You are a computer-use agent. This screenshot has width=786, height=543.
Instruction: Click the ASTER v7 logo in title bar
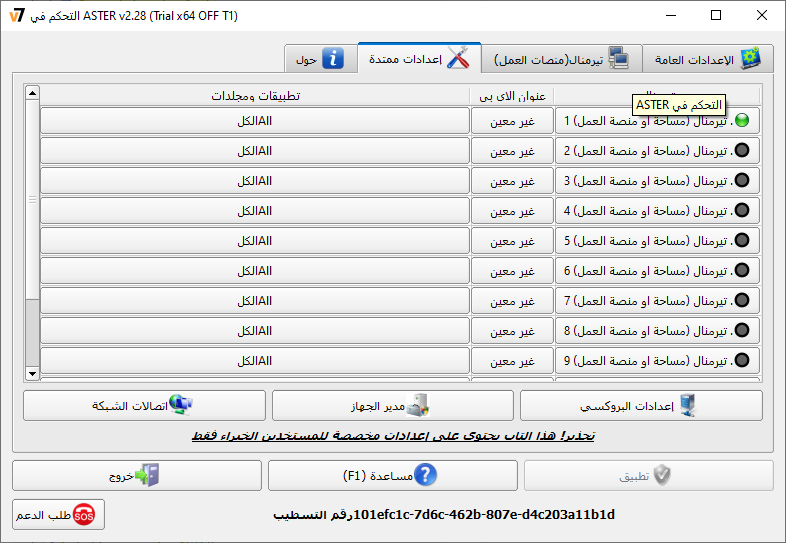[17, 16]
